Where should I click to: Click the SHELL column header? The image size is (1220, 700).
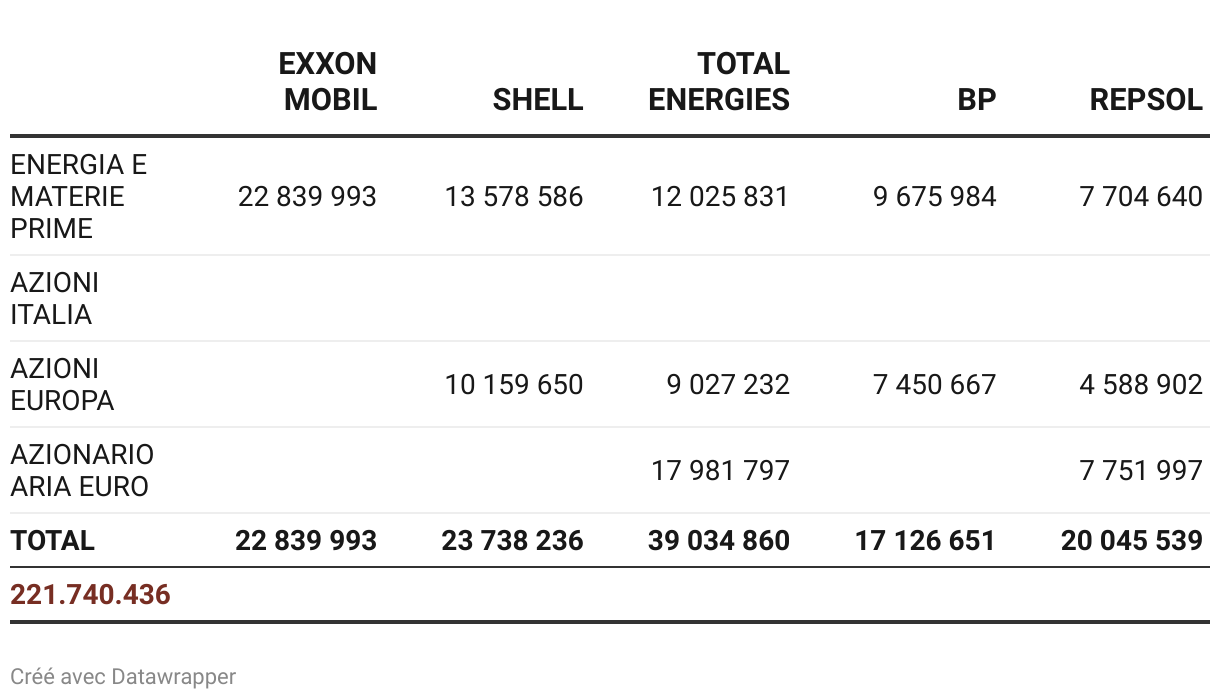537,100
